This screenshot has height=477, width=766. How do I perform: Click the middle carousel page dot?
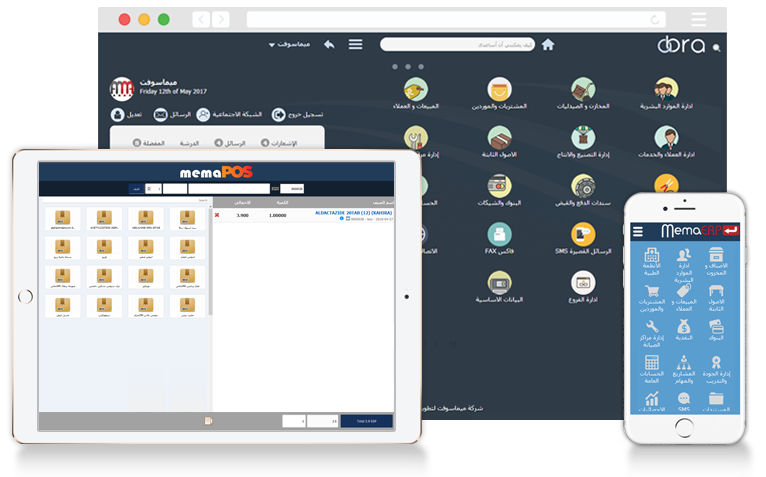pyautogui.click(x=407, y=67)
